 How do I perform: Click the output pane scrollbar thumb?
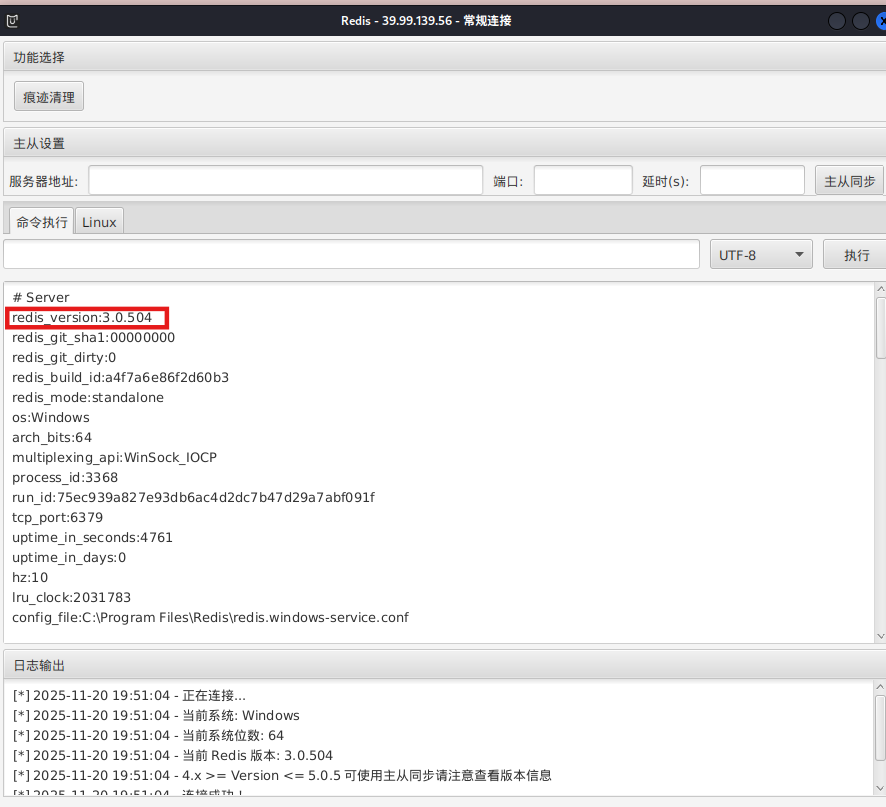[880, 328]
